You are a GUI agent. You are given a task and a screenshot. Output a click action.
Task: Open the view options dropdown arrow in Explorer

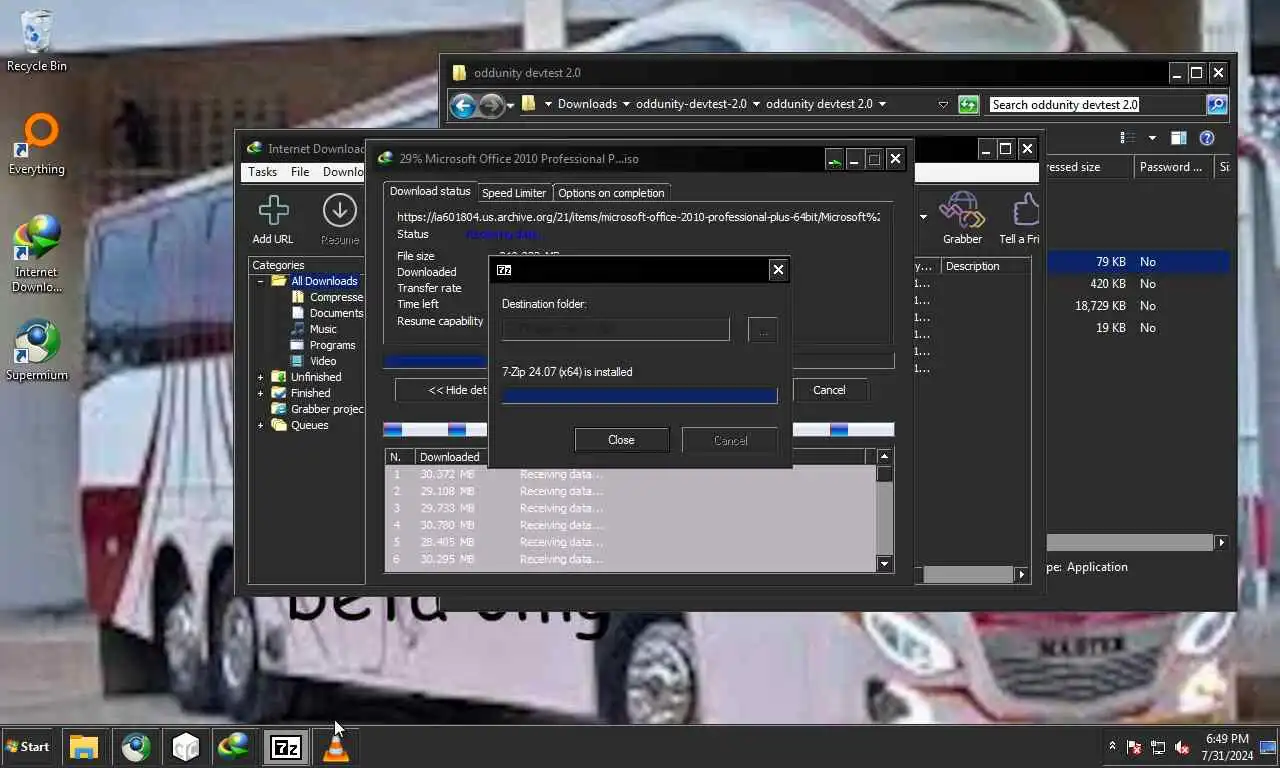[1152, 138]
